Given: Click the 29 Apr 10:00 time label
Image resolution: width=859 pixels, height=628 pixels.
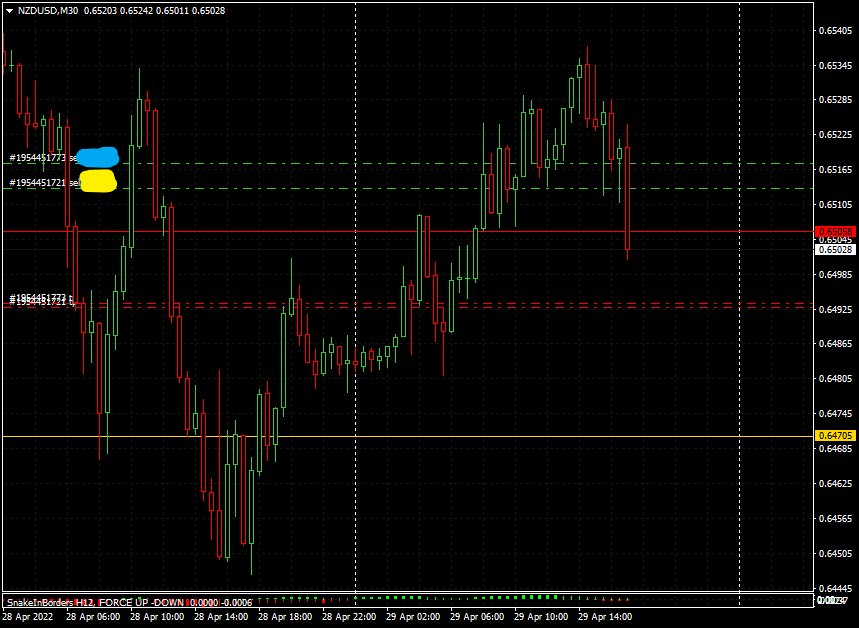Looking at the screenshot, I should click(x=541, y=616).
